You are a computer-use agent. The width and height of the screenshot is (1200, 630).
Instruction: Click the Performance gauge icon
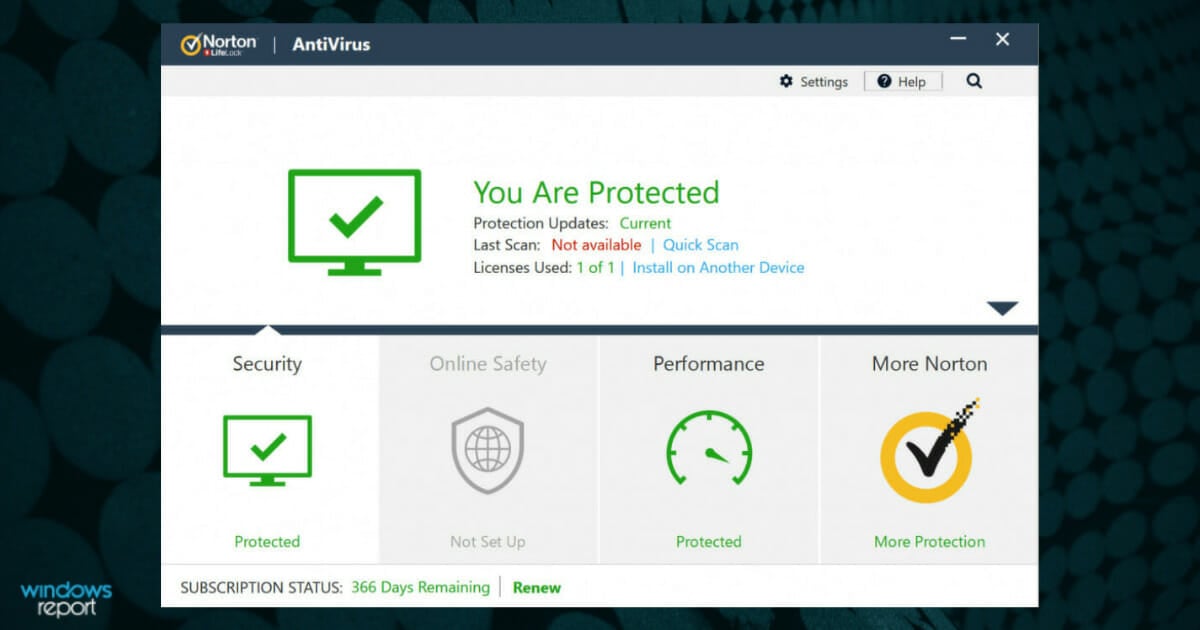(x=709, y=450)
